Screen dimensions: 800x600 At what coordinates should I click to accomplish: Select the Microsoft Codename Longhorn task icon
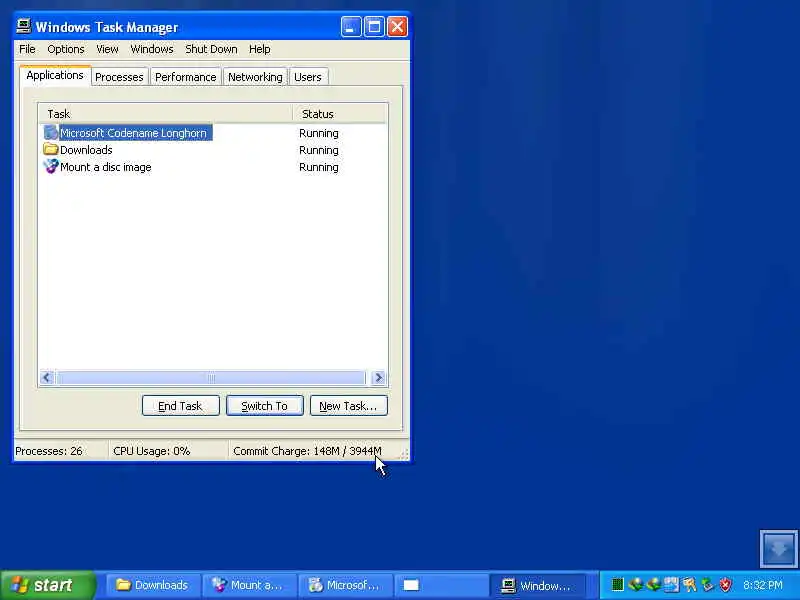(x=51, y=133)
